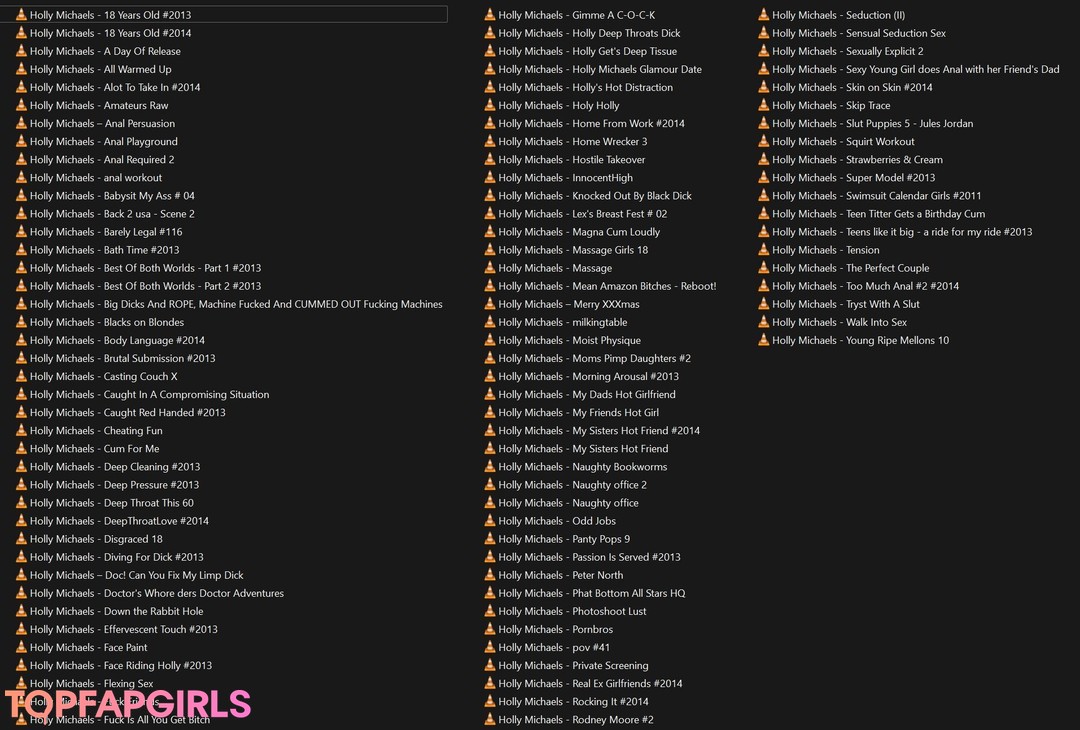
Task: Click file name 'Disgraced 18'
Action: pos(96,539)
